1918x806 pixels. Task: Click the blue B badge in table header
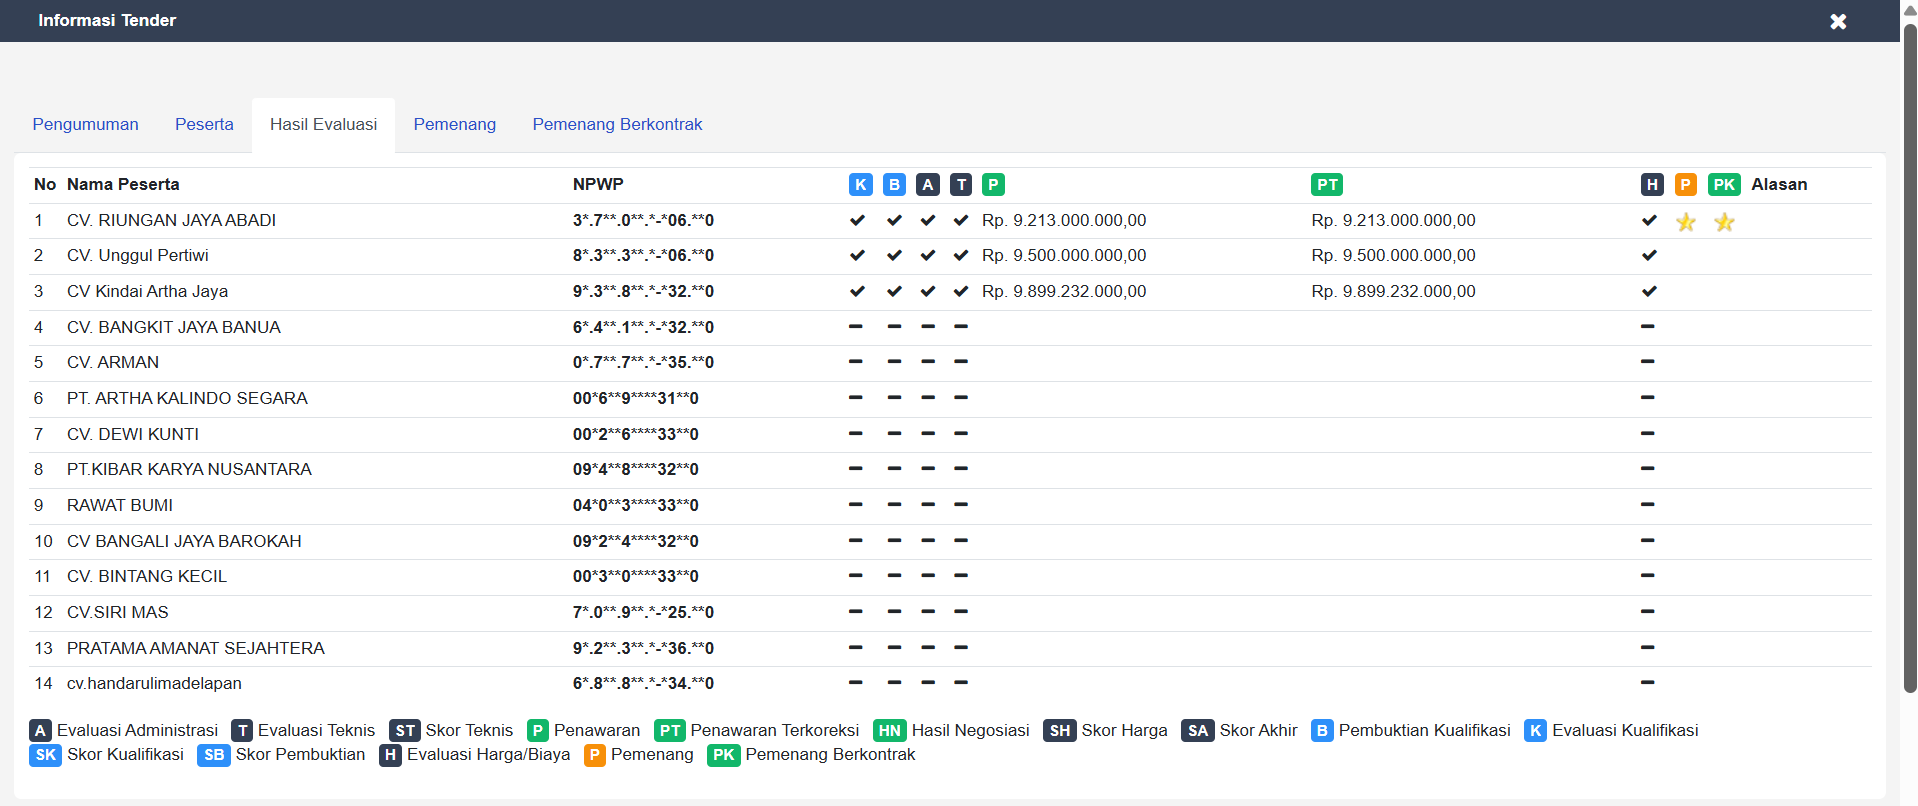[x=894, y=184]
